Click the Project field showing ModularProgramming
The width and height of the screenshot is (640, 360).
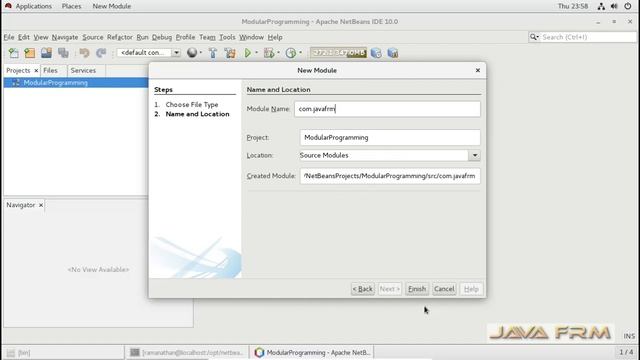[x=390, y=138]
